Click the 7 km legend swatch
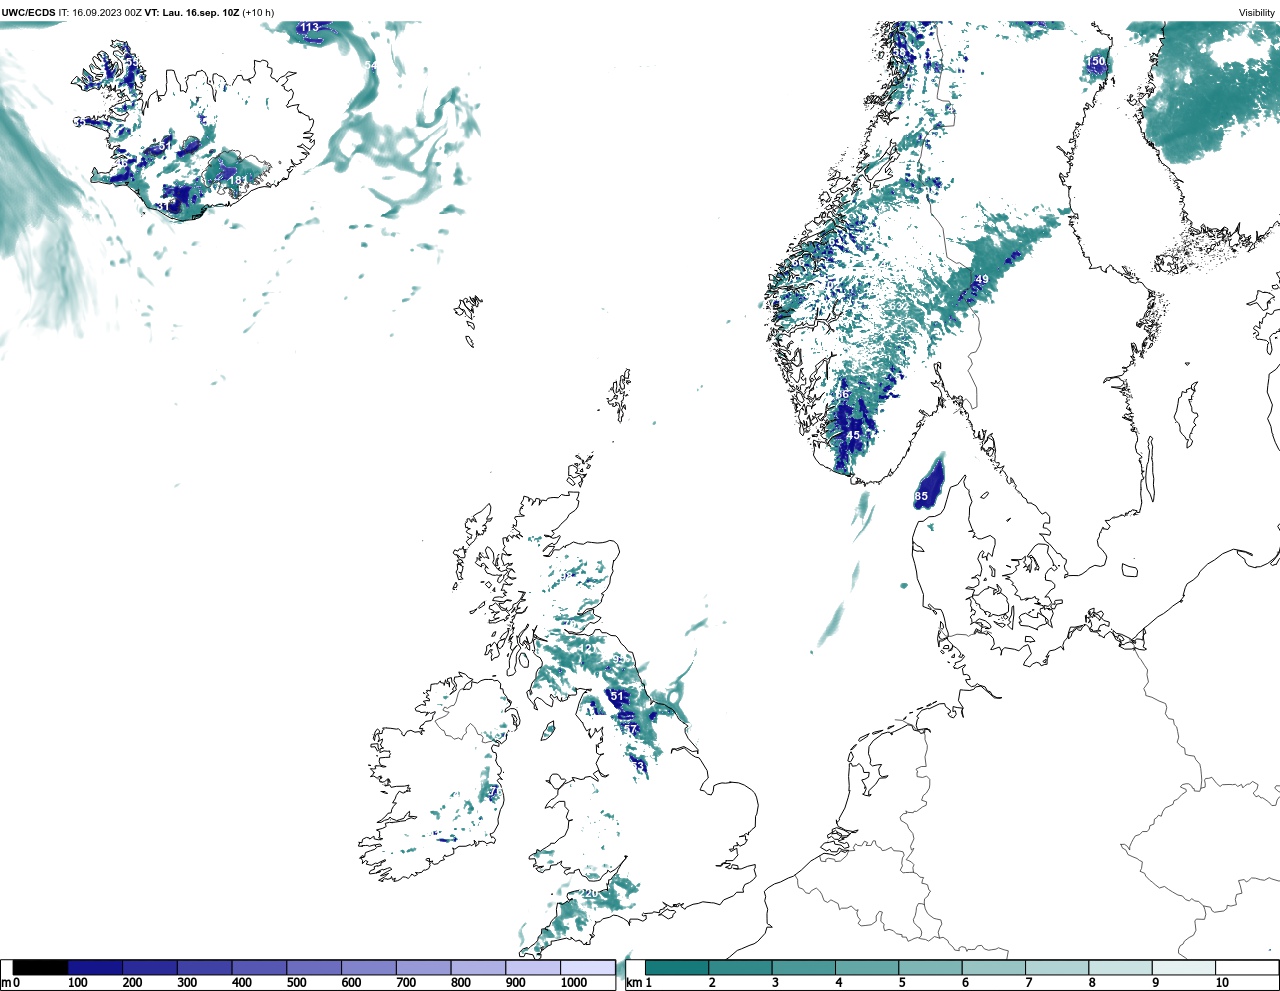The height and width of the screenshot is (991, 1280). 1057,968
